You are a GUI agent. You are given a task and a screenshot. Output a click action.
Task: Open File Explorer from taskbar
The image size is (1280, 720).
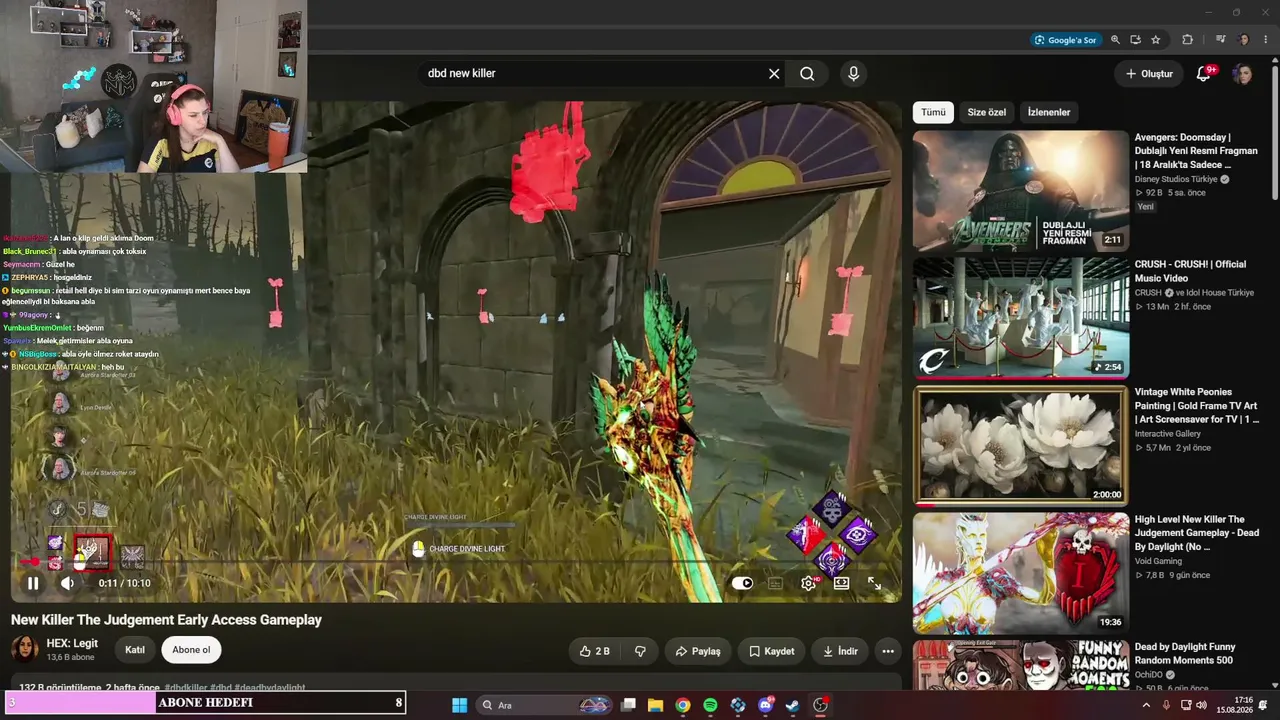pos(655,705)
